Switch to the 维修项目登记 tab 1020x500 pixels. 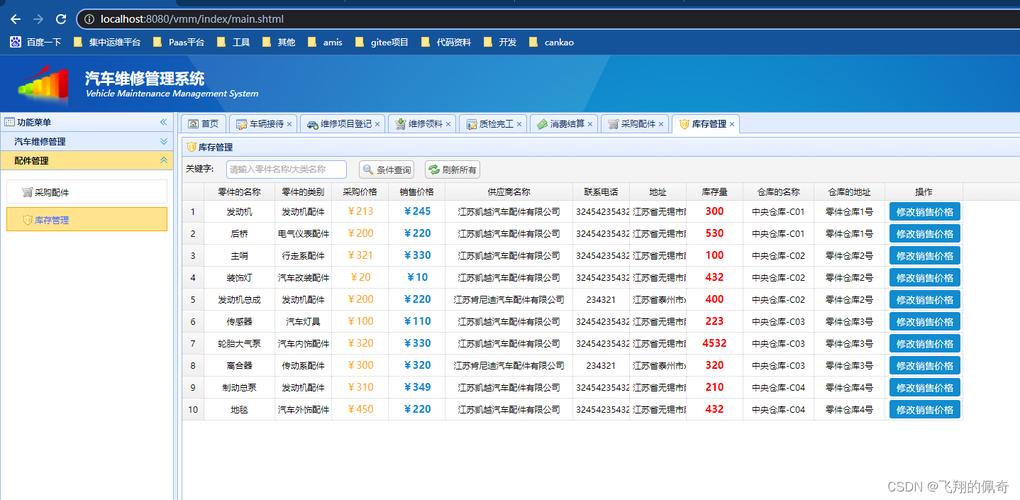pyautogui.click(x=342, y=124)
